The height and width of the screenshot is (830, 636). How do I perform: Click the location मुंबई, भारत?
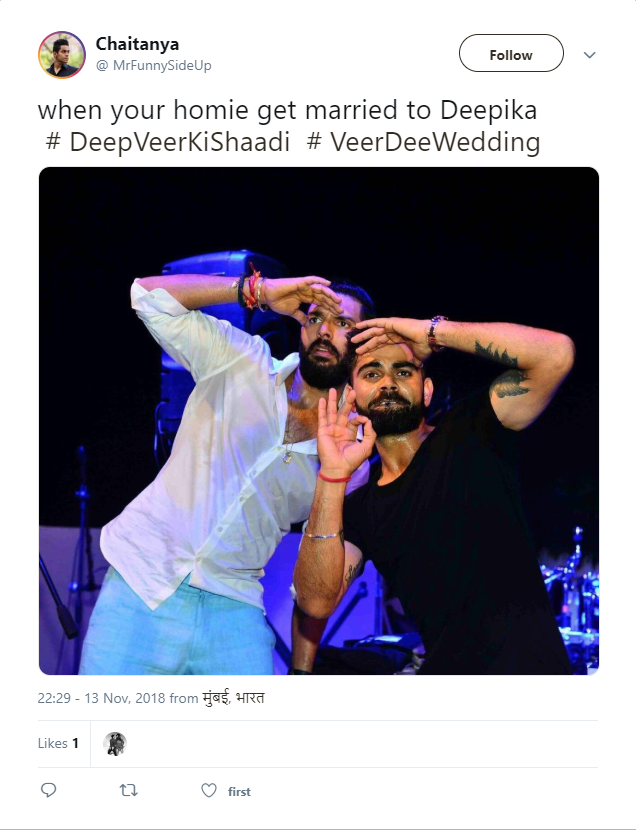(233, 698)
